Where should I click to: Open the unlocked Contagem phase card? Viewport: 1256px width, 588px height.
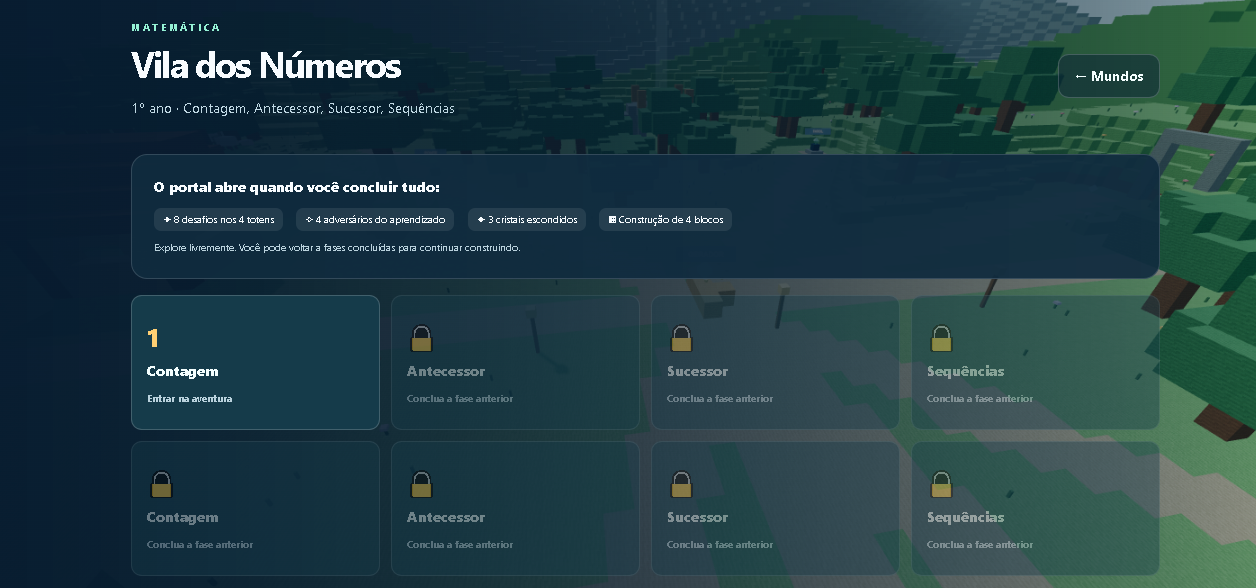pyautogui.click(x=255, y=362)
